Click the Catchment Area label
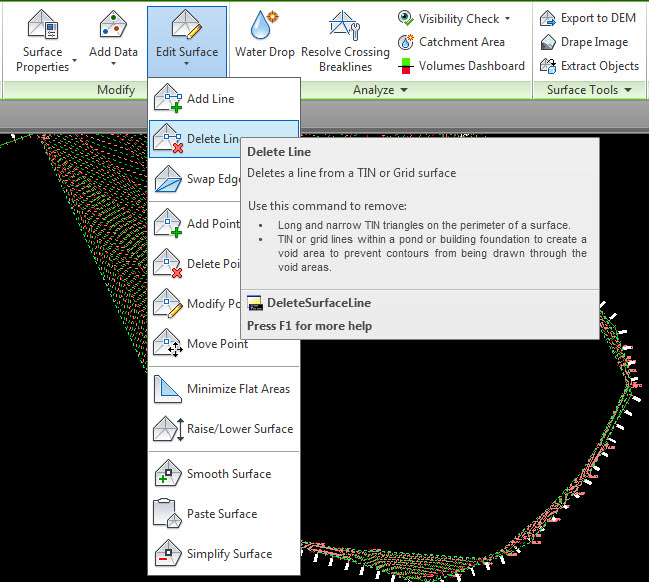649x582 pixels. (x=462, y=42)
